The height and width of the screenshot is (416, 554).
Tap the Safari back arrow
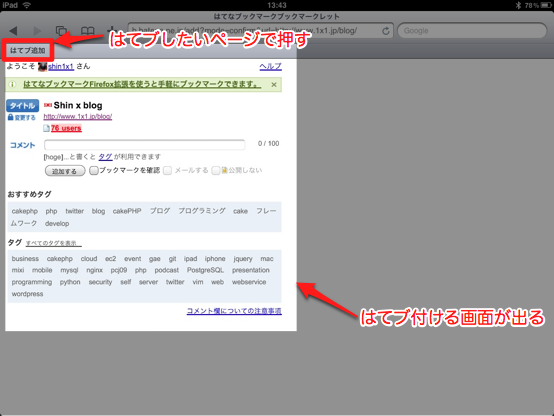13,31
